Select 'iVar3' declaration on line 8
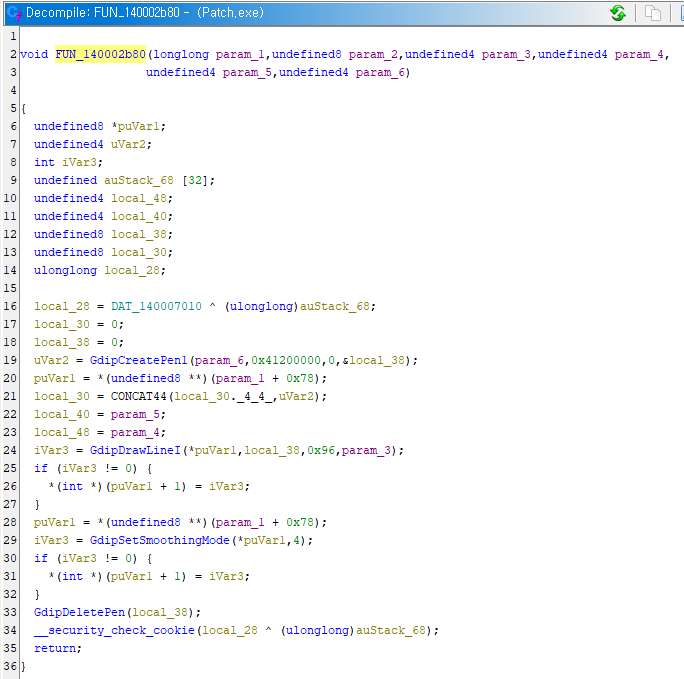 point(79,163)
